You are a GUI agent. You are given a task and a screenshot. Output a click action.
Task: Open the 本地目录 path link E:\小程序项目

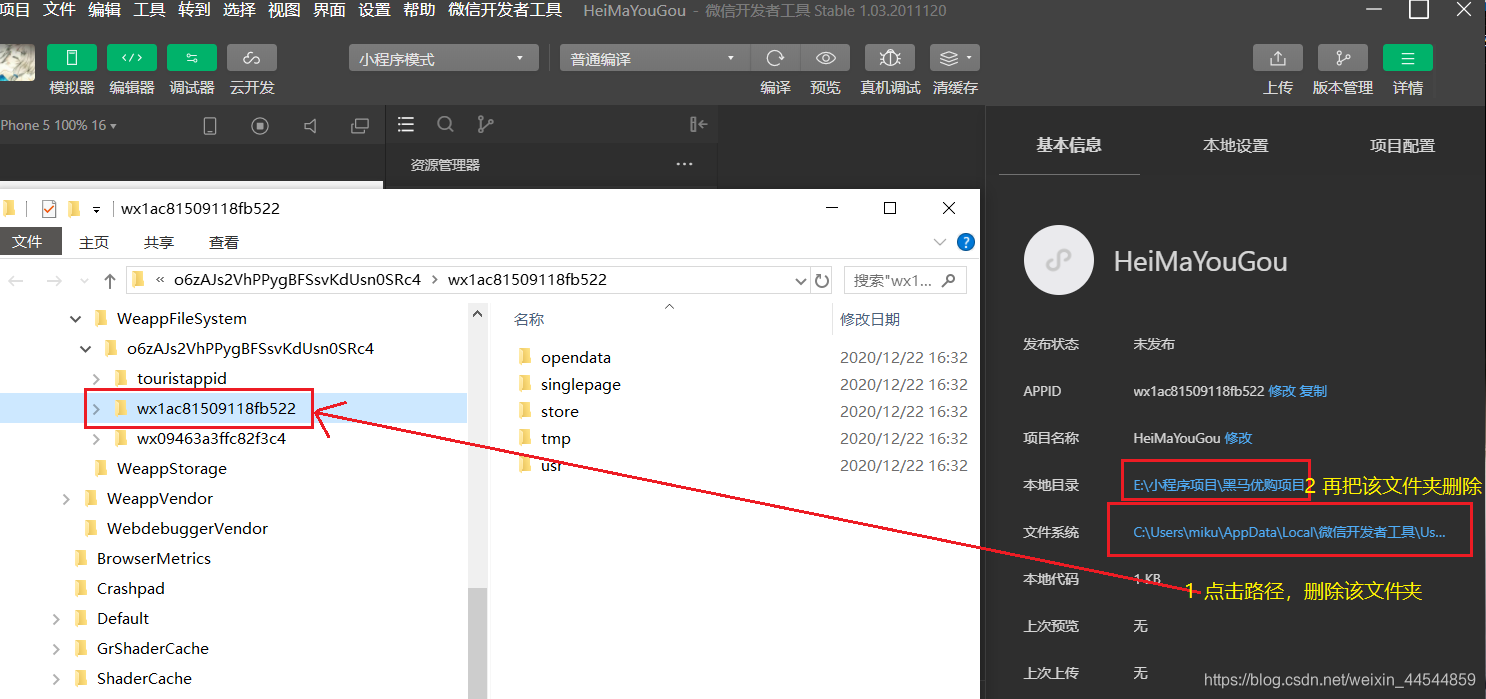[x=1219, y=485]
